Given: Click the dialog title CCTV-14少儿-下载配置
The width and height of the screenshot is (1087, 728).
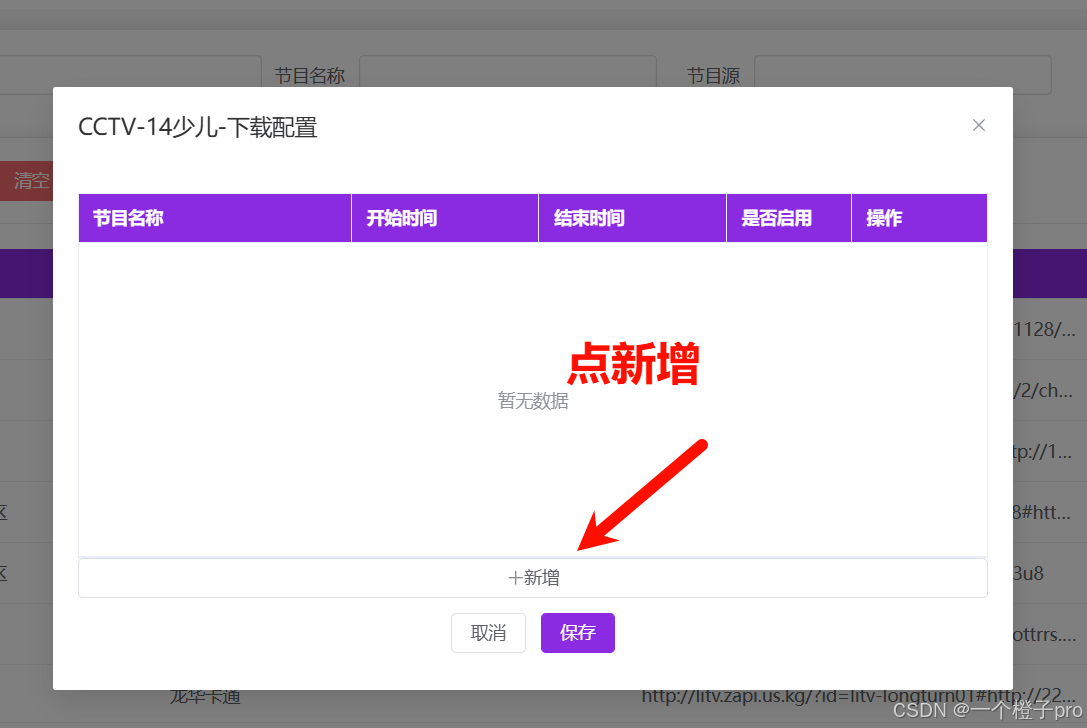Looking at the screenshot, I should [x=198, y=128].
